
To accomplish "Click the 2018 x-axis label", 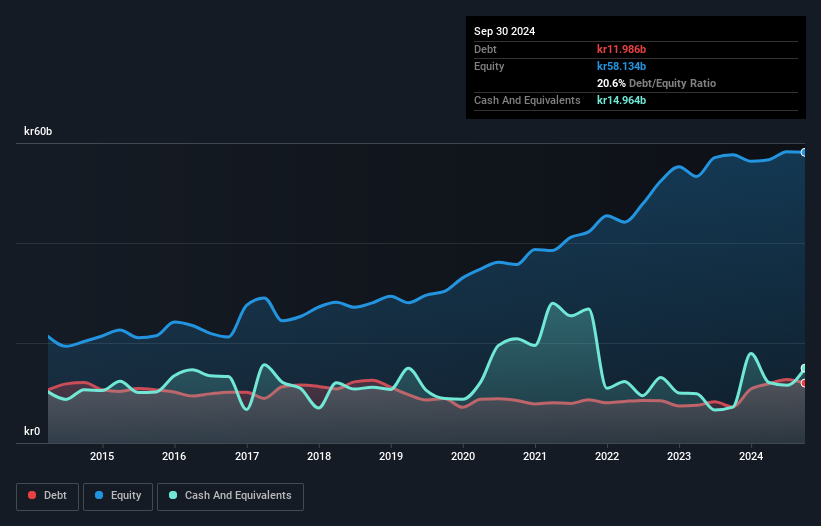I will (x=319, y=456).
